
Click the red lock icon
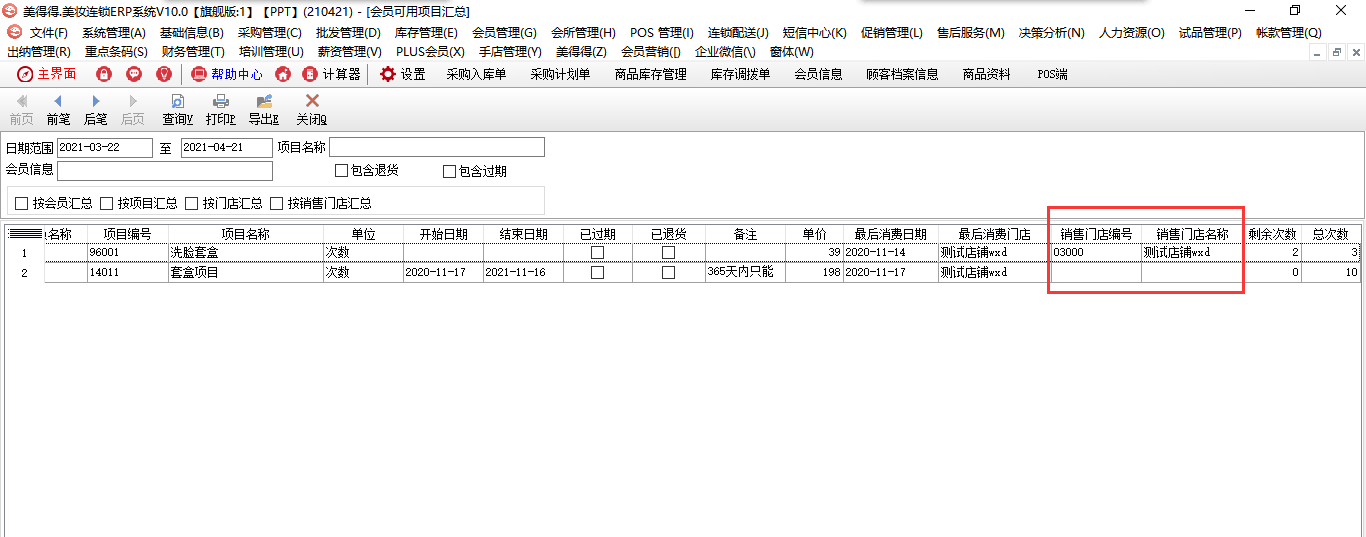tap(104, 74)
